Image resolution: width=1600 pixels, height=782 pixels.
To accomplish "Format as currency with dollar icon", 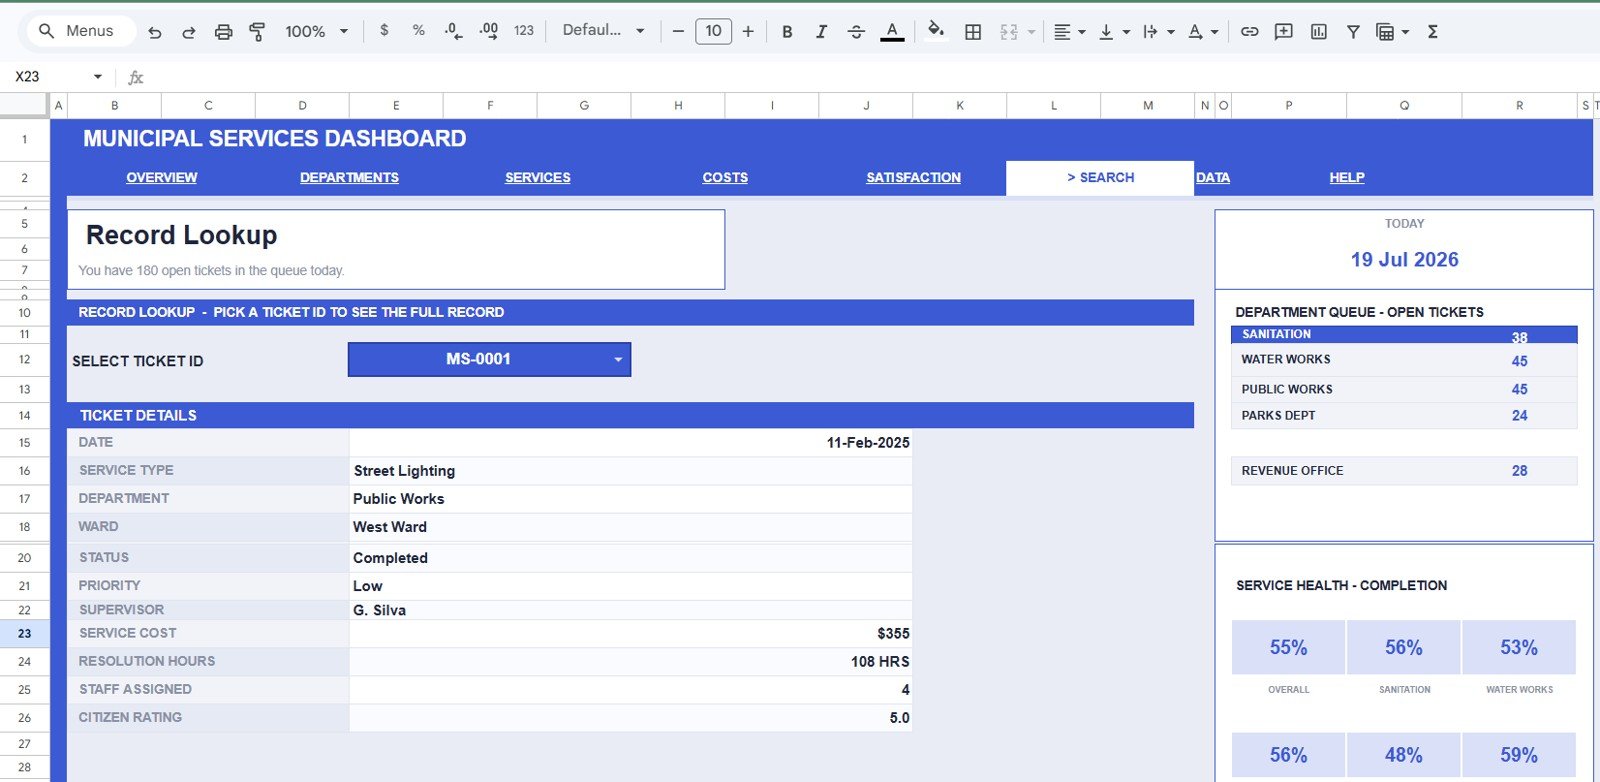I will point(384,31).
